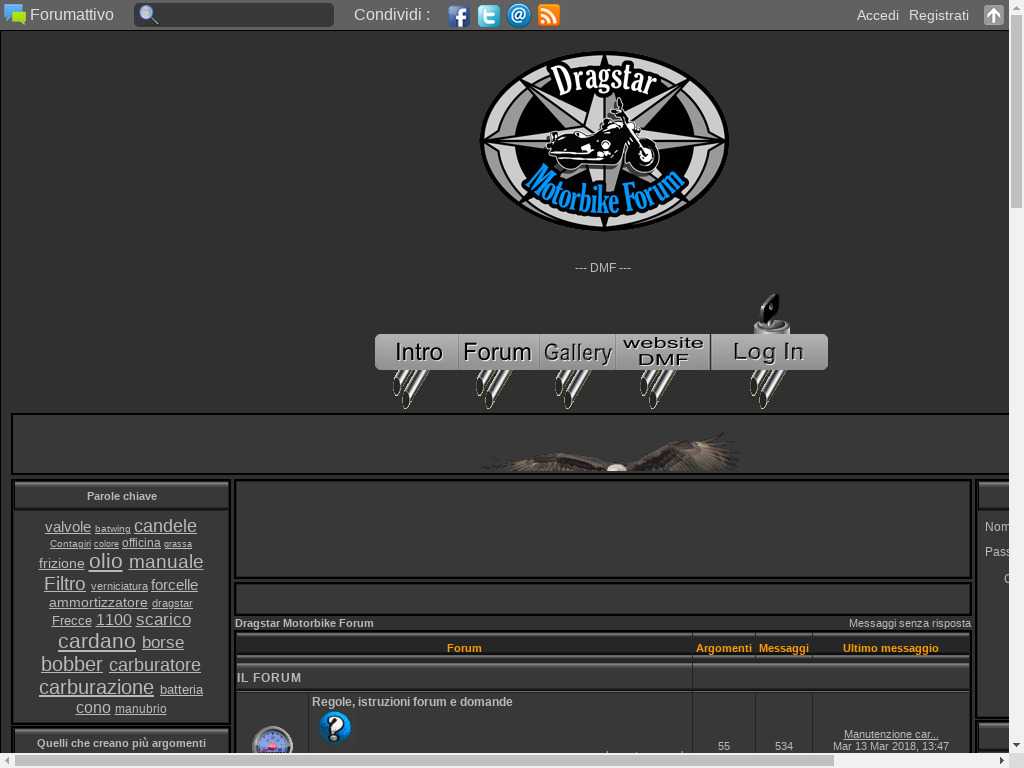Select keyword dragstar
Viewport: 1024px width, 768px height.
pos(172,603)
